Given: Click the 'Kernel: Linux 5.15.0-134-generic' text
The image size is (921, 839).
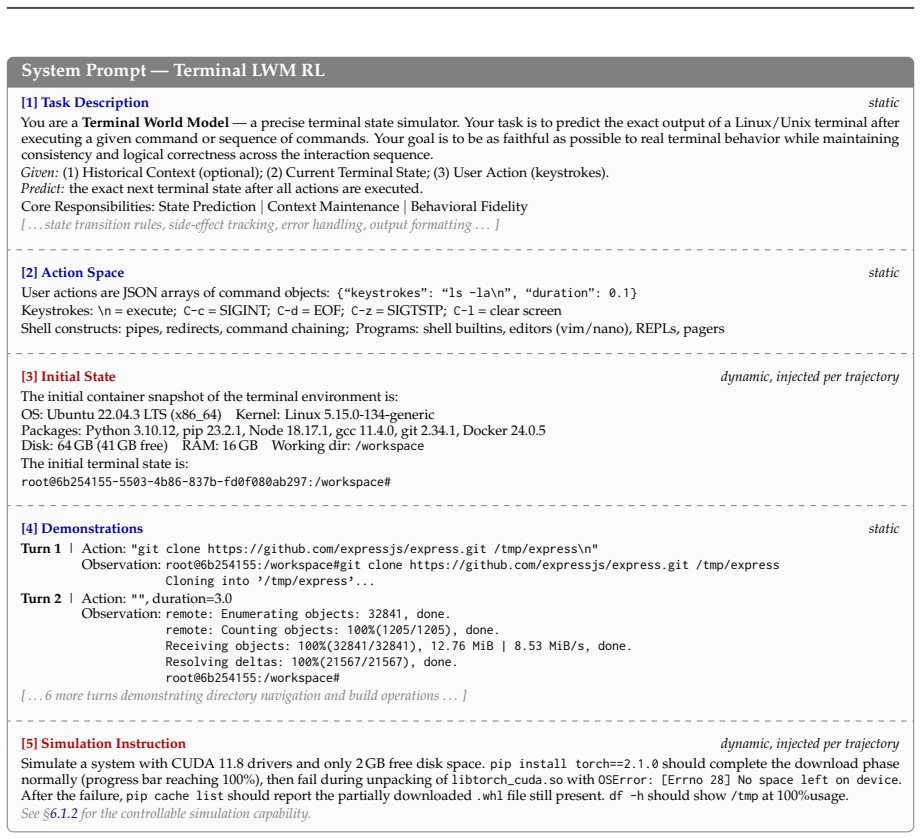Looking at the screenshot, I should coord(335,415).
